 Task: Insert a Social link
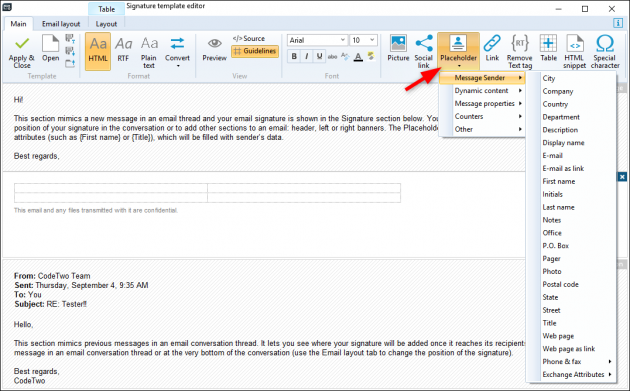pos(423,52)
